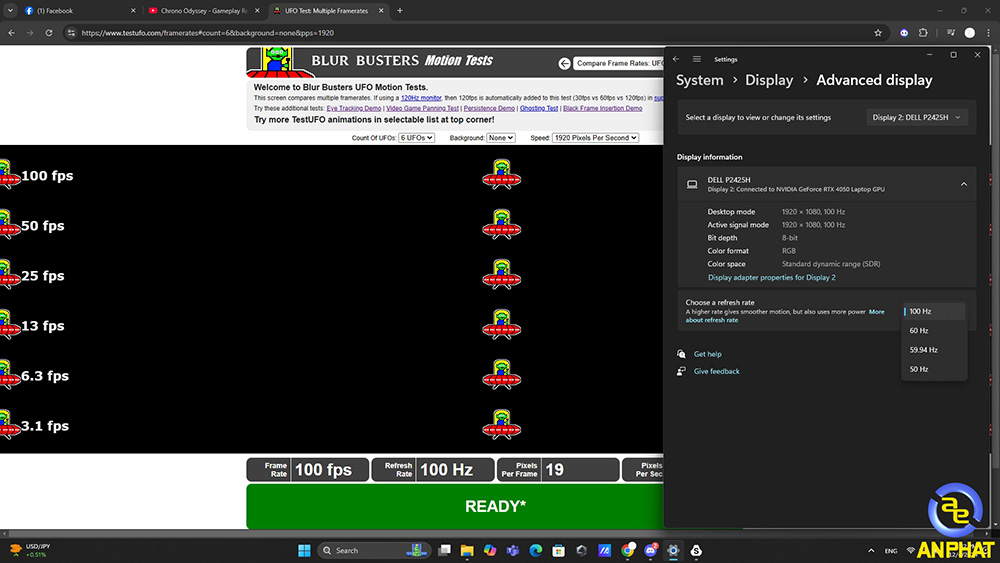Choose 60 Hz refresh rate

(x=934, y=330)
